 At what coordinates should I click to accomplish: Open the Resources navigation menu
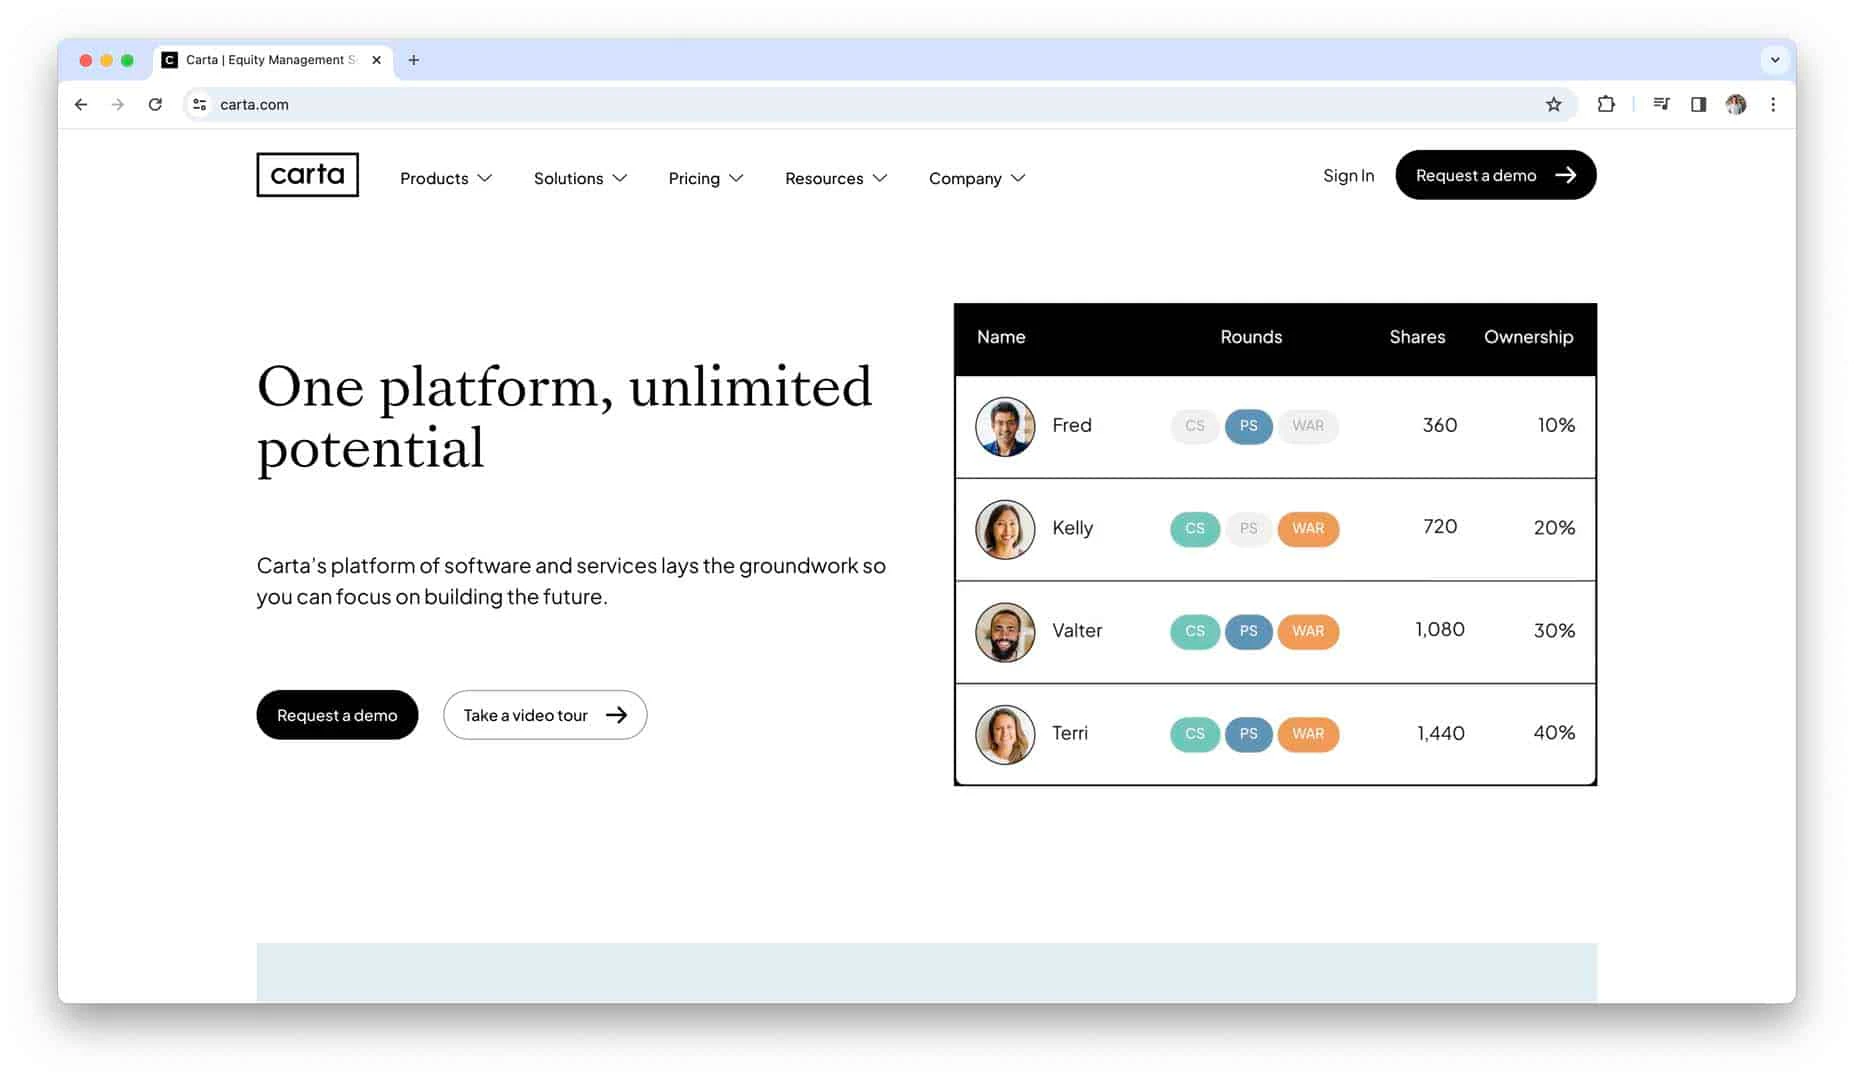coord(835,178)
